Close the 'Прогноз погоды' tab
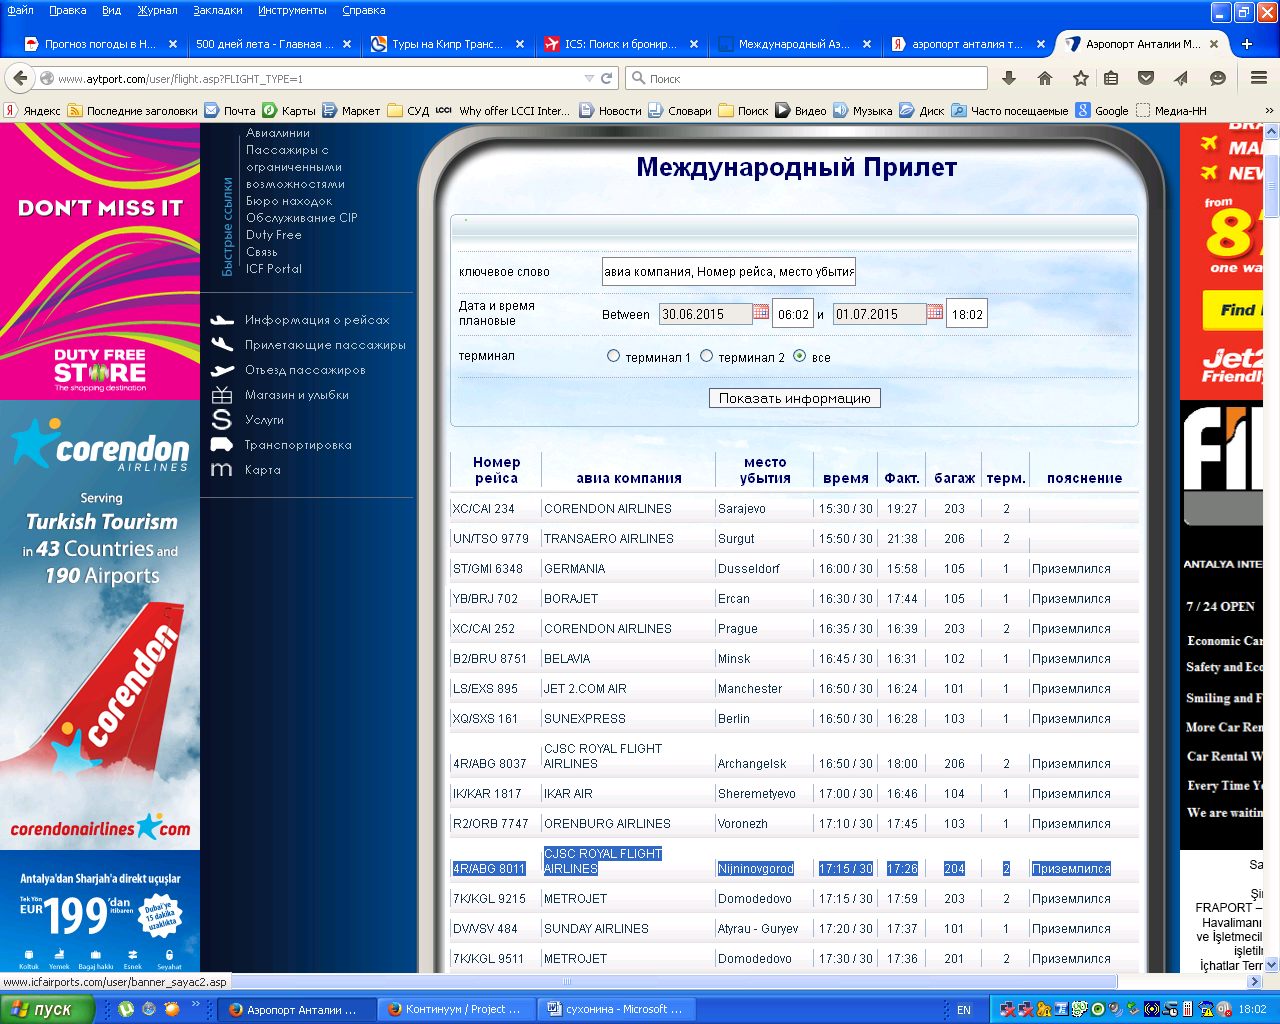The height and width of the screenshot is (1024, 1280). [173, 44]
